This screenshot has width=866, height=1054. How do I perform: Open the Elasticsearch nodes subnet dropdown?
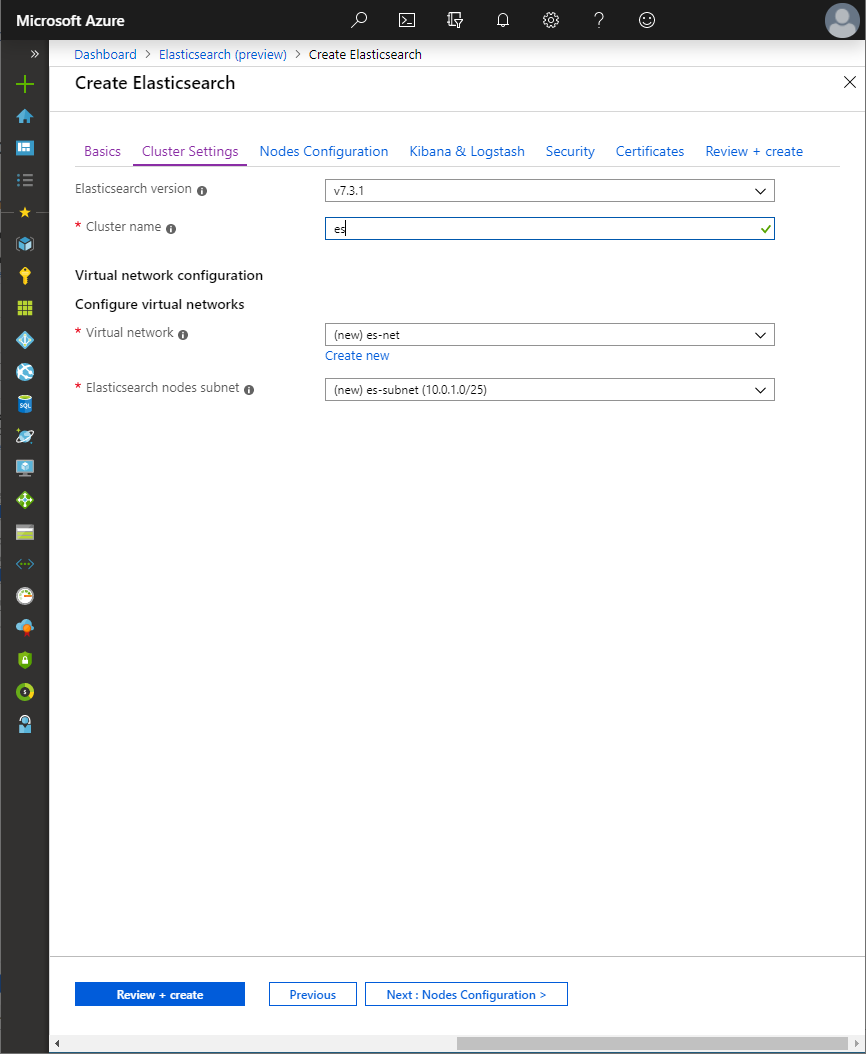(x=549, y=389)
